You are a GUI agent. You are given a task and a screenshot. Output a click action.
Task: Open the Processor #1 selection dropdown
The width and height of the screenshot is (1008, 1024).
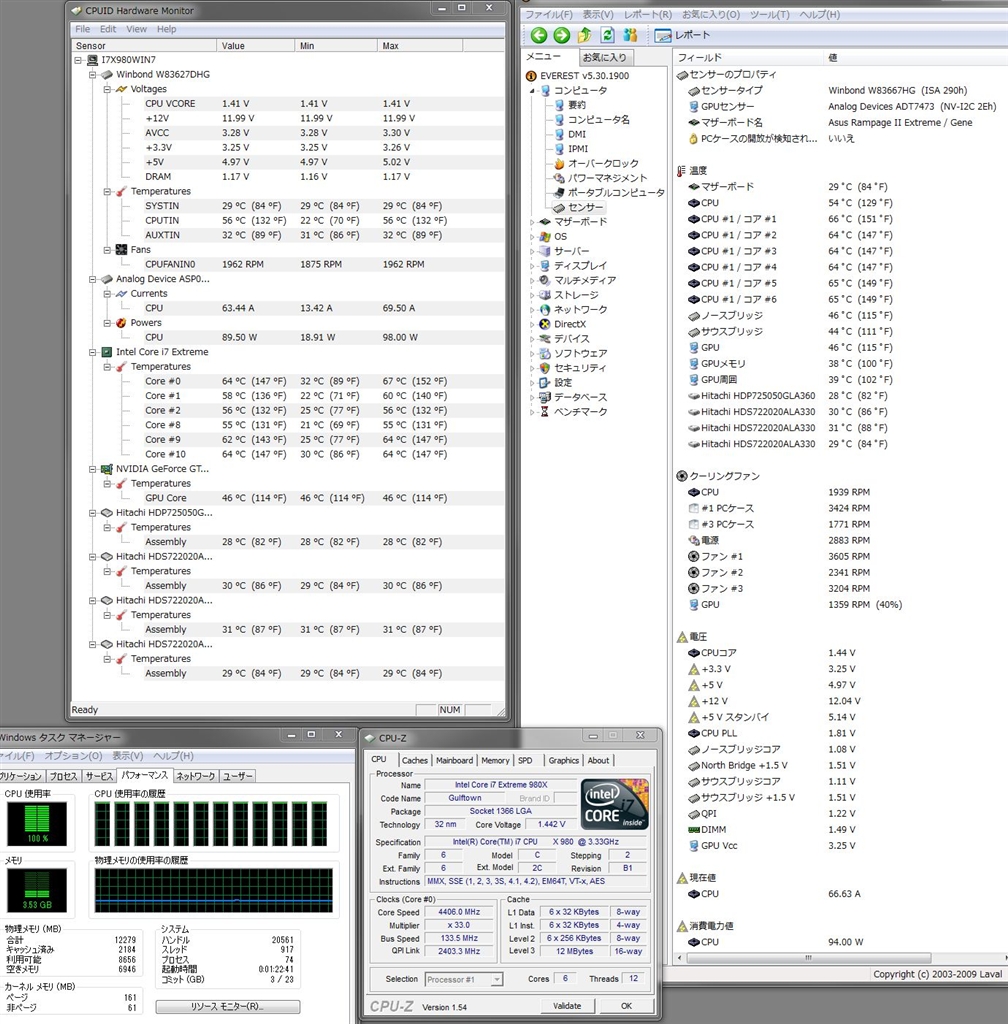pyautogui.click(x=465, y=979)
